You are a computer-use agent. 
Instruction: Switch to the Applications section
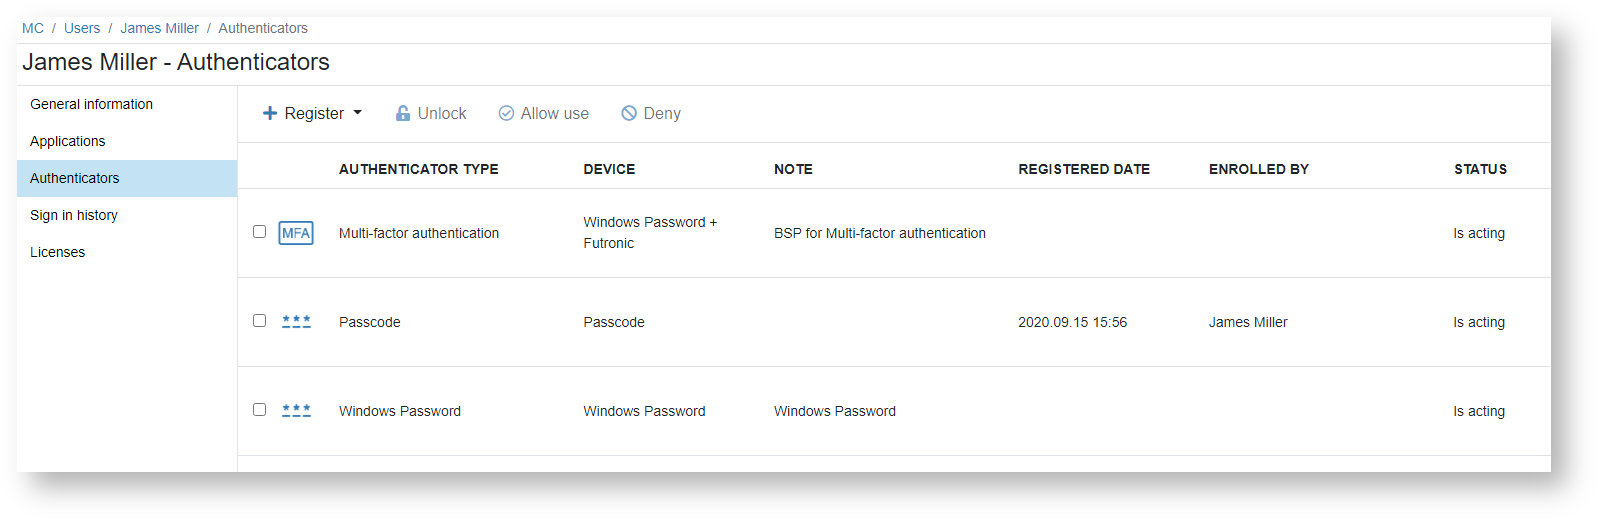pyautogui.click(x=67, y=141)
